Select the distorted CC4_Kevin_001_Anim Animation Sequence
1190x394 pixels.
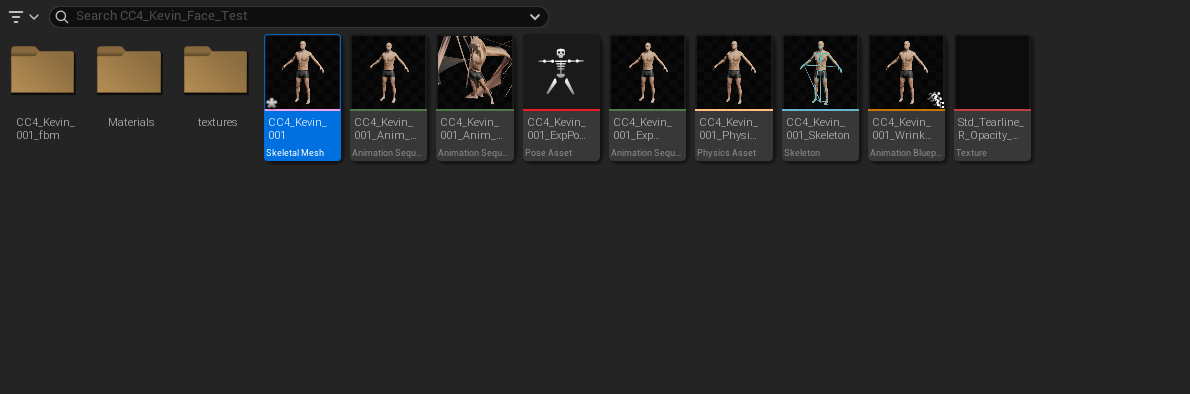[475, 98]
